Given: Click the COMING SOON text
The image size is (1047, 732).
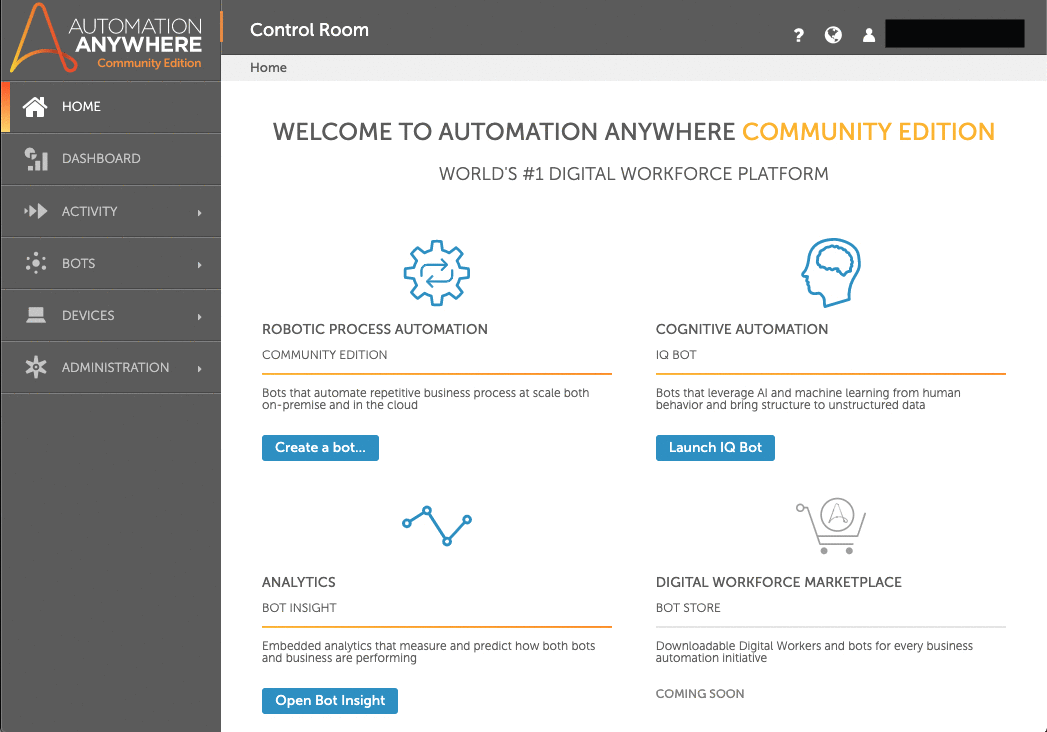Looking at the screenshot, I should point(700,694).
